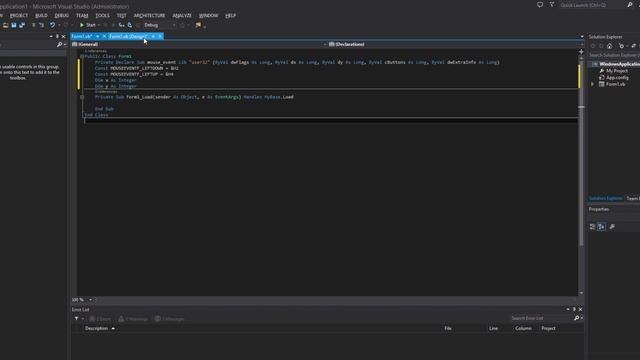Click the Solution Explorer Back icon
Screen dimensions: 640x360
click(593, 46)
